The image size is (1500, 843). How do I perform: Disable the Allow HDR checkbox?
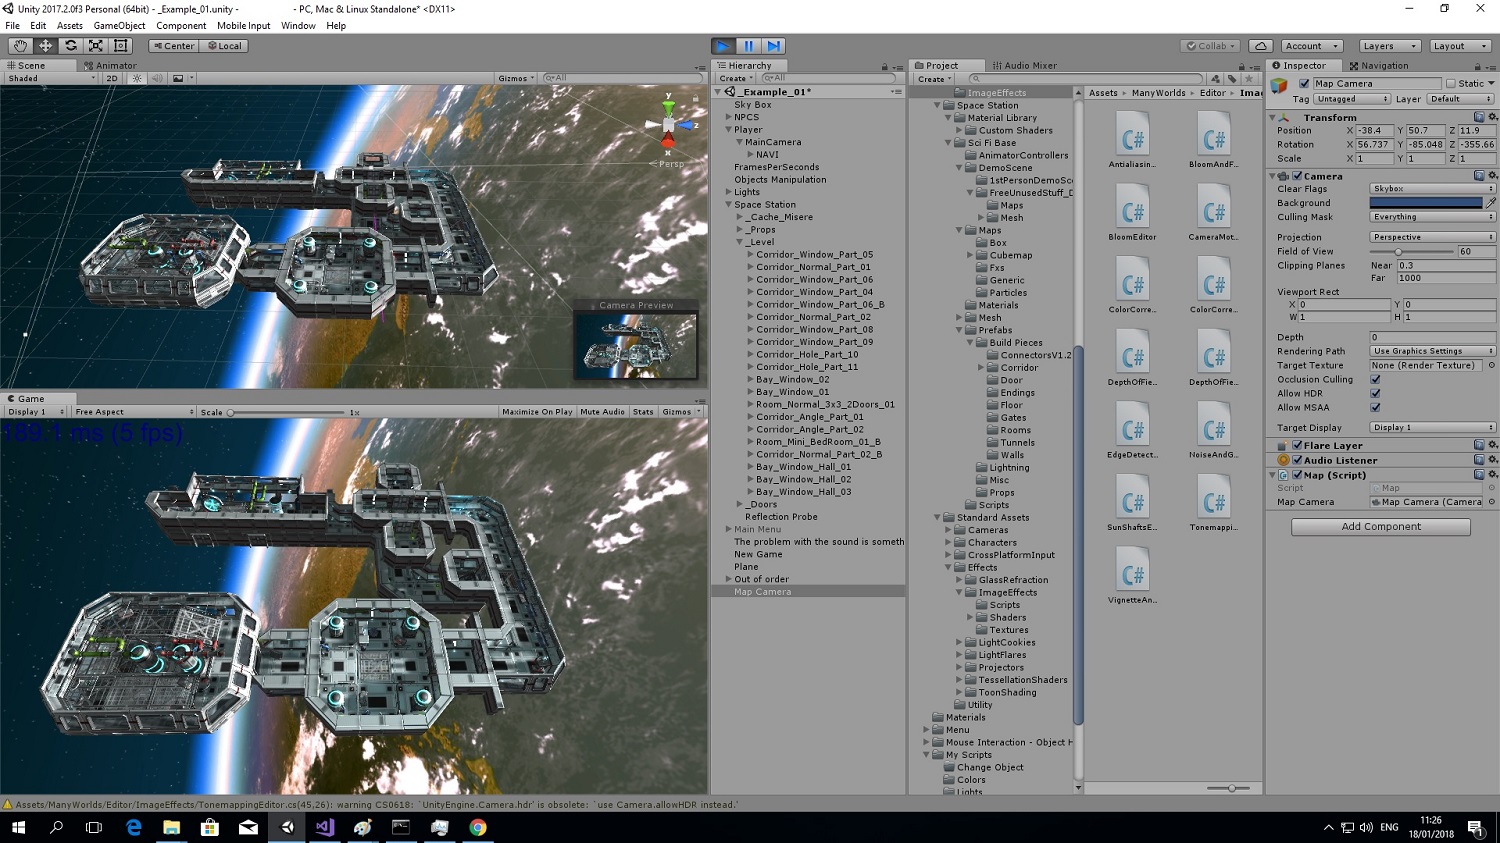[1375, 393]
